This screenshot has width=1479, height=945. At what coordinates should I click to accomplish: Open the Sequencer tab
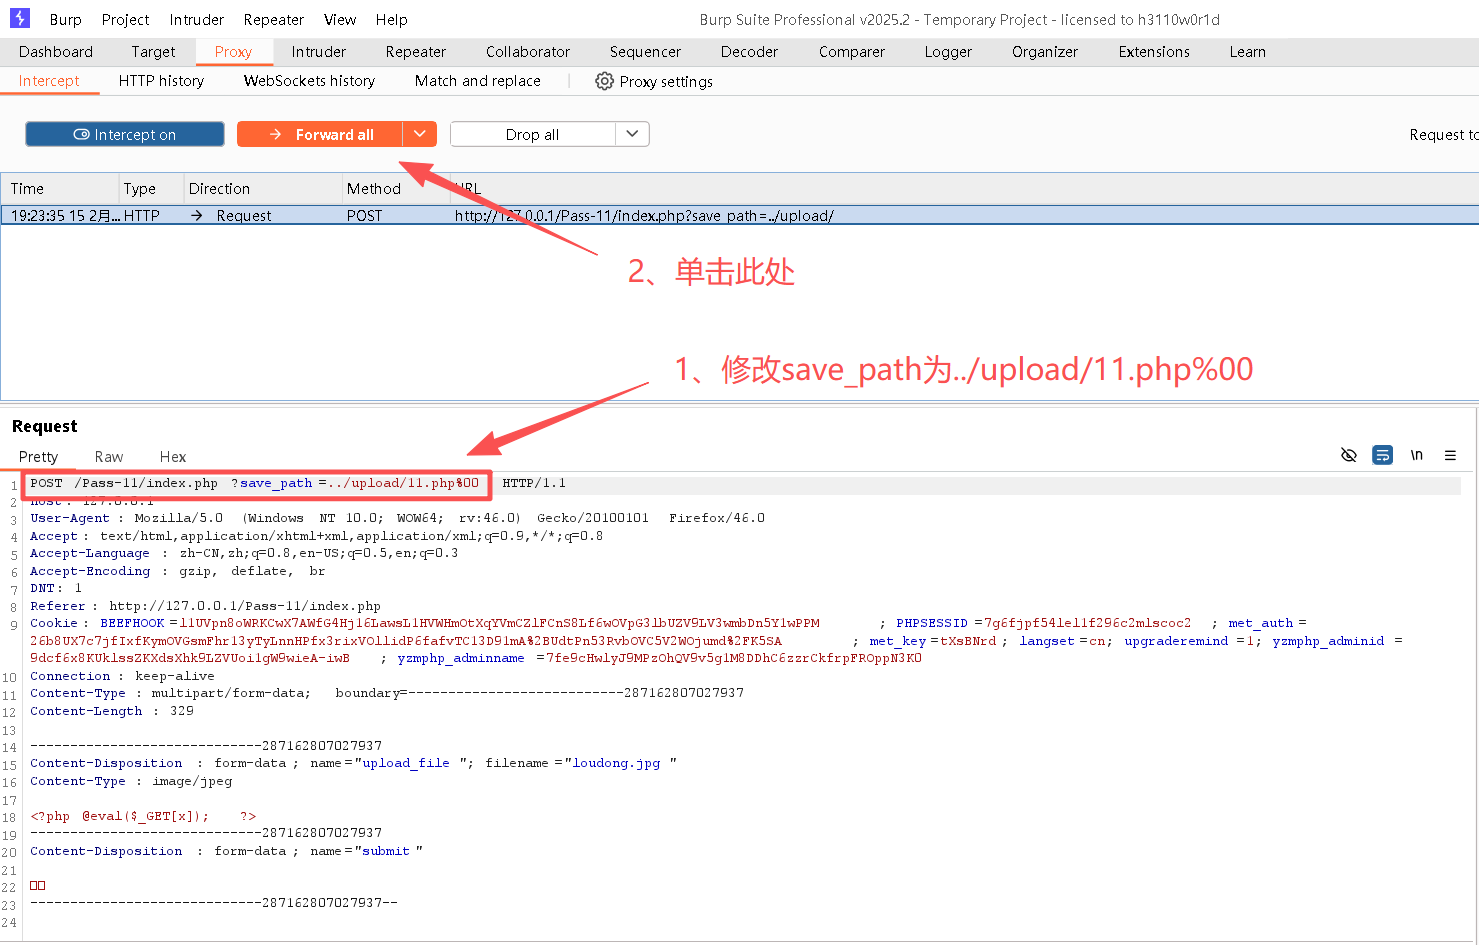tap(645, 52)
